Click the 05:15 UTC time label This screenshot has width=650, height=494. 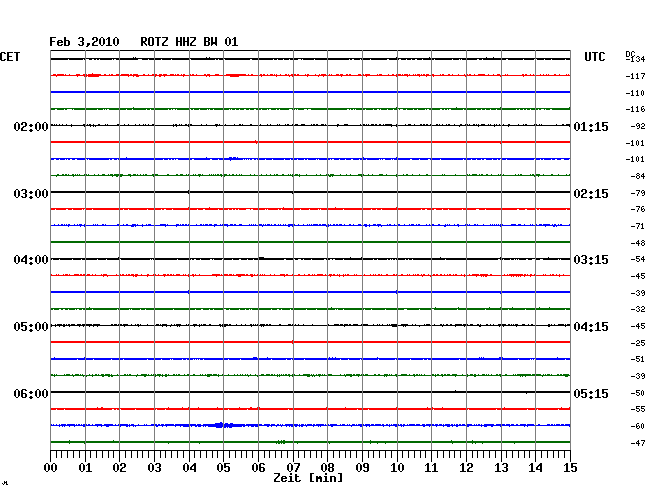[591, 393]
